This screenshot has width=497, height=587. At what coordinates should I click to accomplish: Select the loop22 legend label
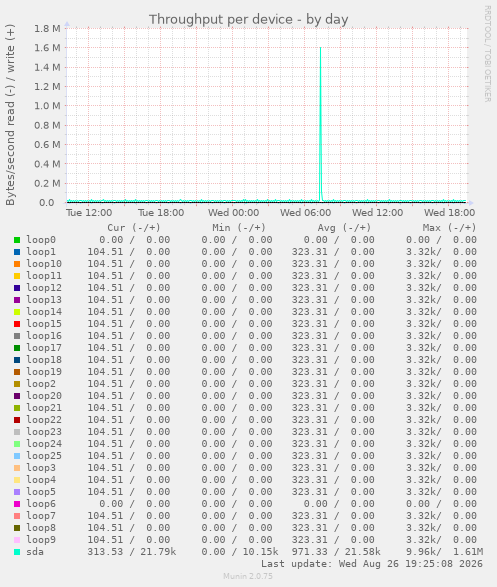coord(44,420)
